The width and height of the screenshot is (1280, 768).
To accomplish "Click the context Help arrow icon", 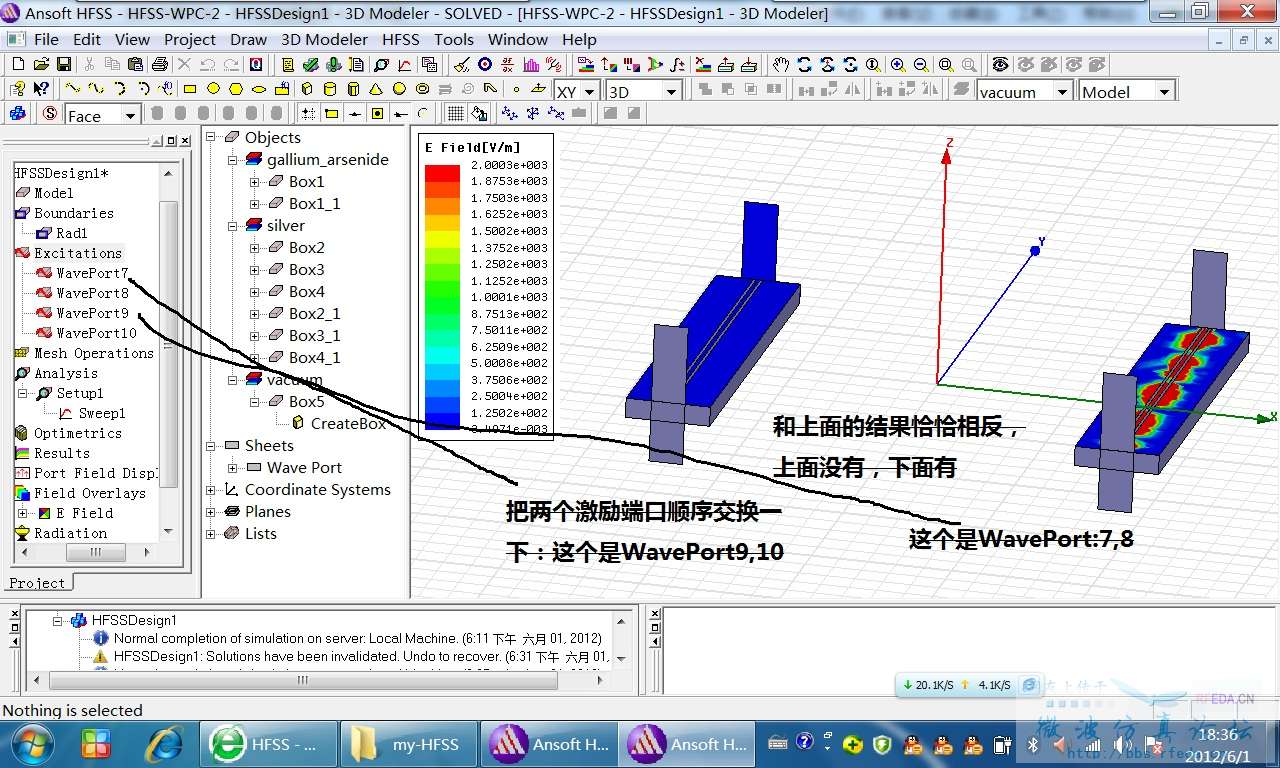I will [41, 89].
